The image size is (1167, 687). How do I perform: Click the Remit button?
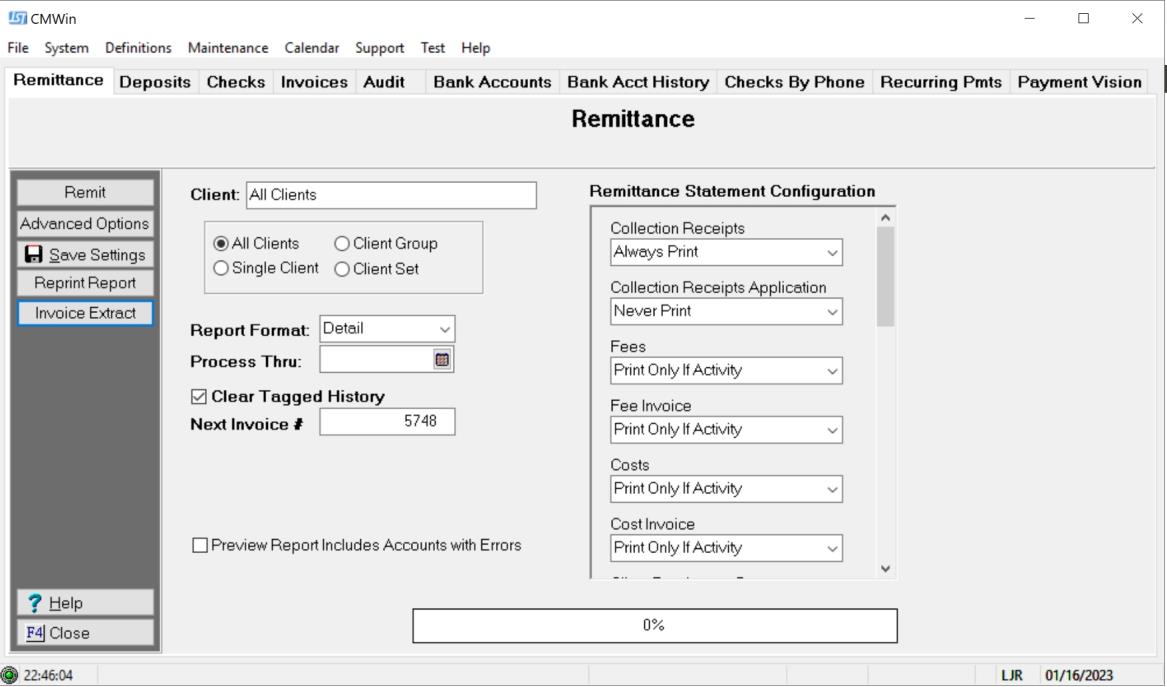click(84, 191)
